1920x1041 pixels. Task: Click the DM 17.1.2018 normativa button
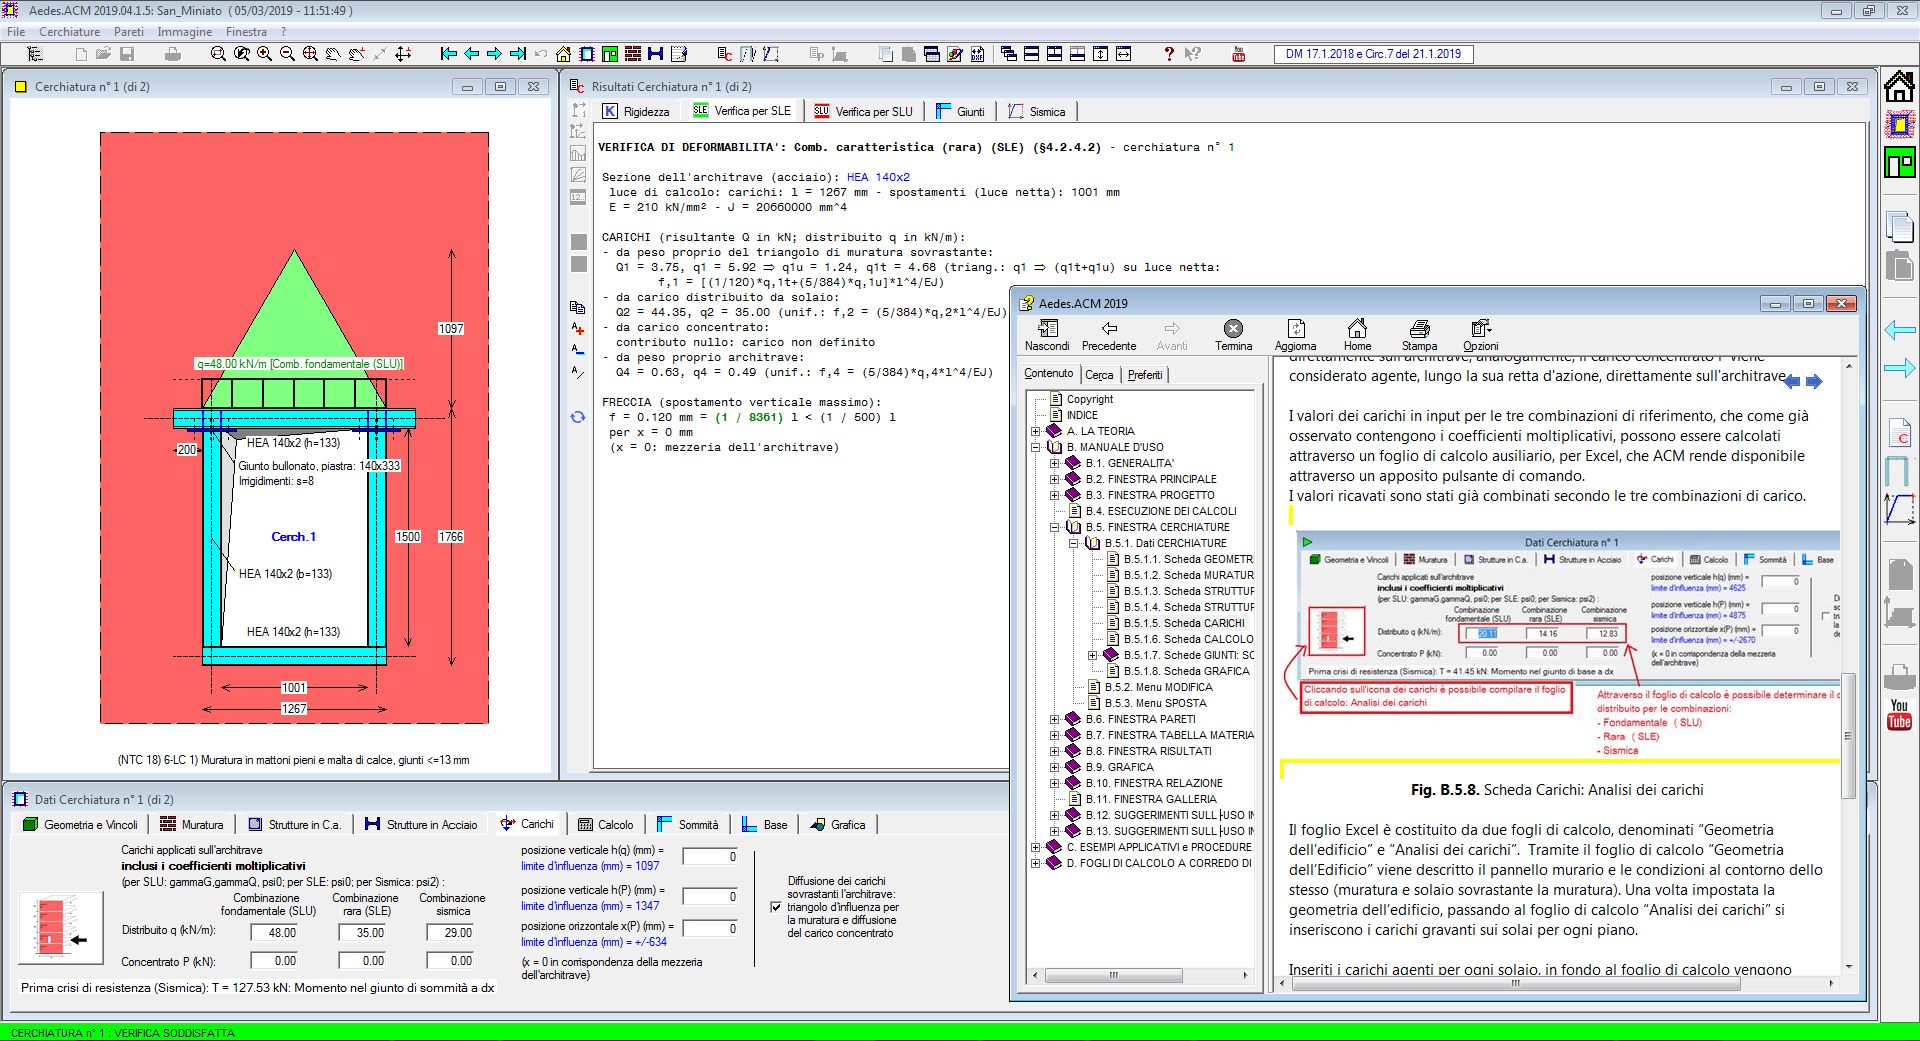(1372, 54)
